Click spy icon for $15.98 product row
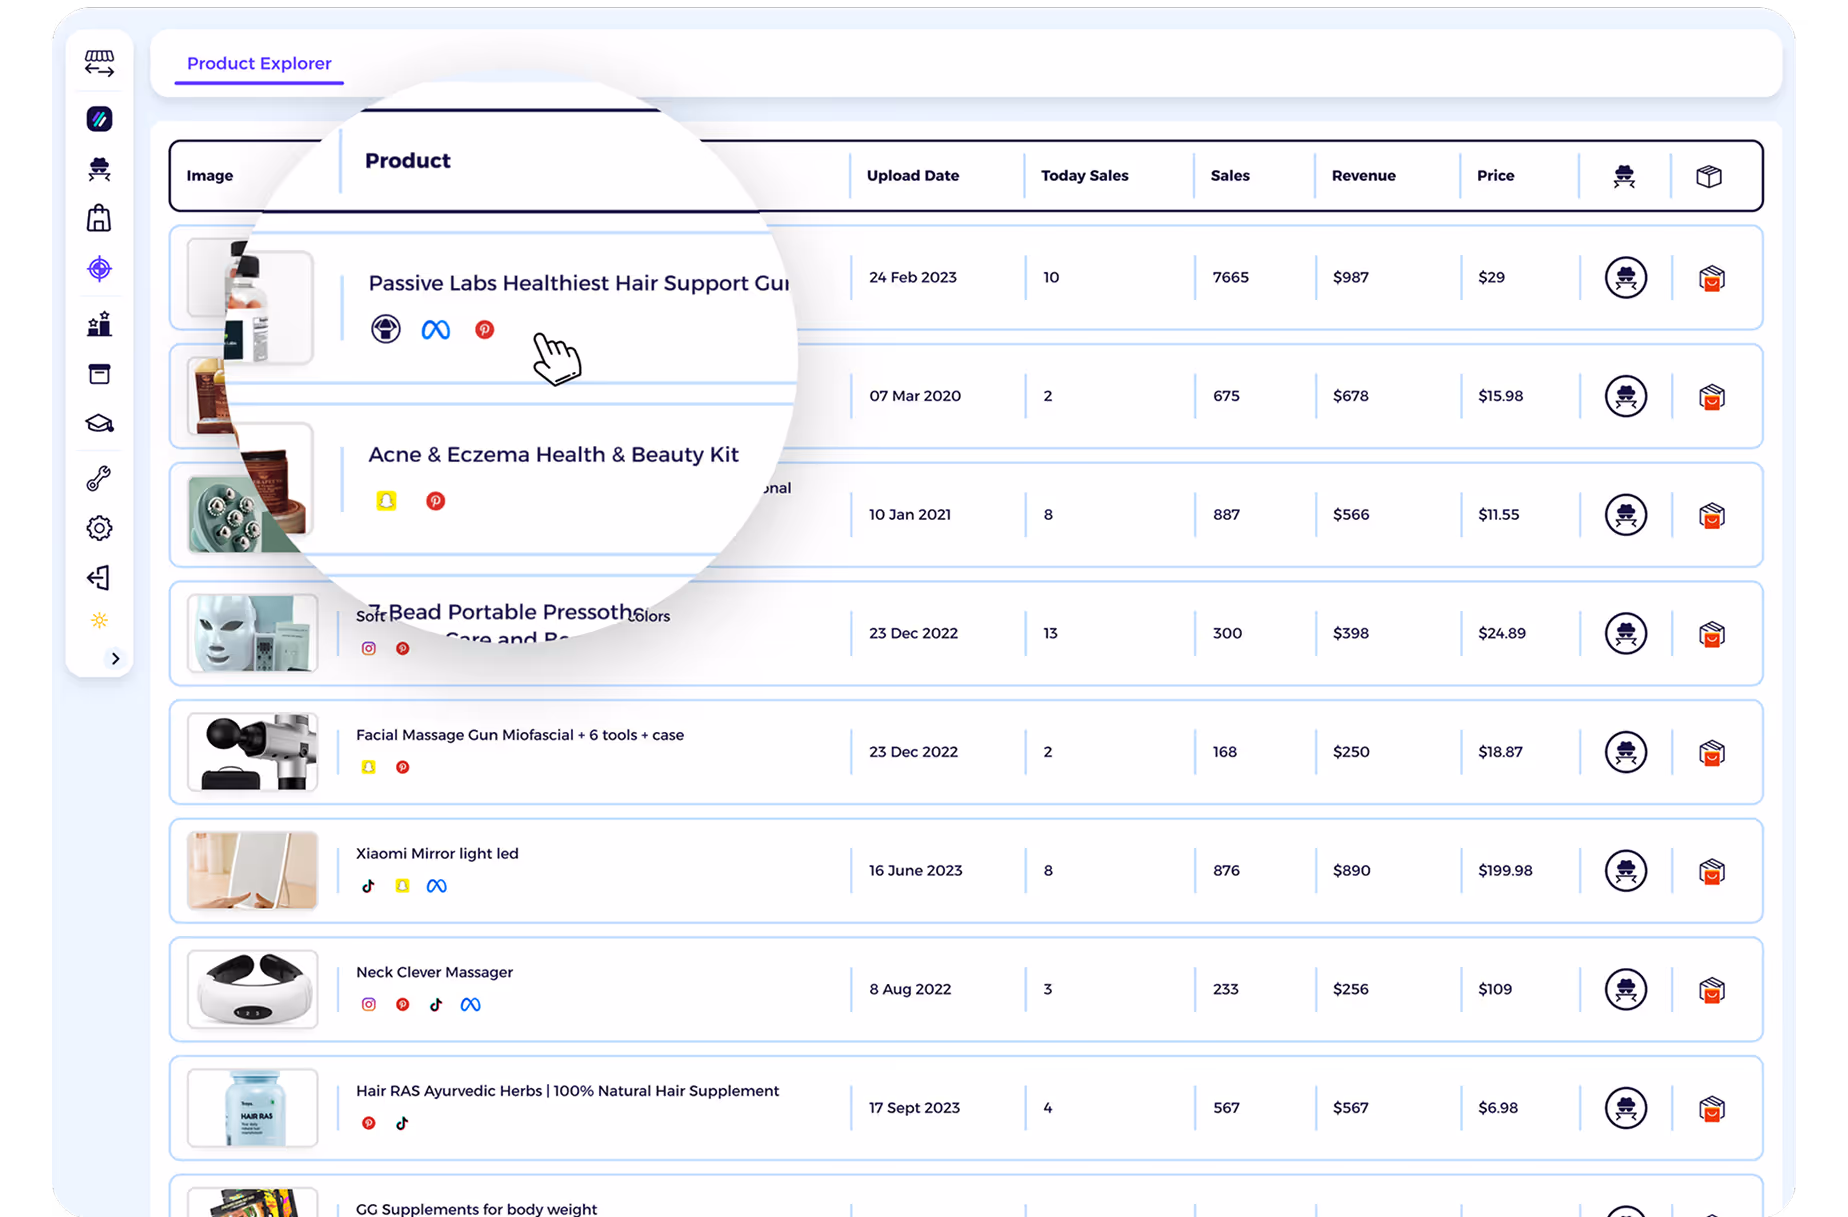The image size is (1848, 1217). (1626, 397)
